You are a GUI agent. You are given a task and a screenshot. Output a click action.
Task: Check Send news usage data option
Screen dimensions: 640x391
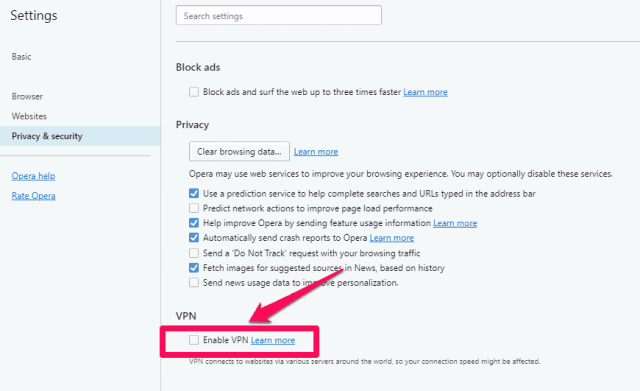coord(194,282)
